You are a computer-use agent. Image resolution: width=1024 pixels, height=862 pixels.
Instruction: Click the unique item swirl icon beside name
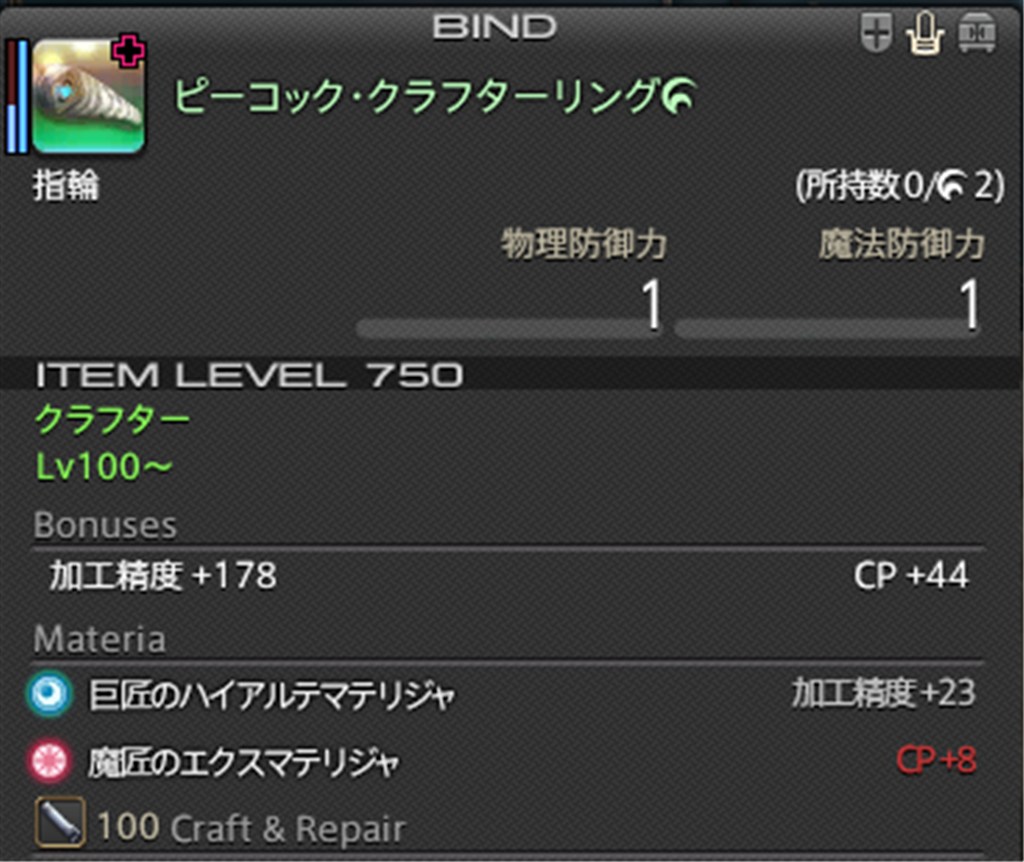[x=679, y=95]
